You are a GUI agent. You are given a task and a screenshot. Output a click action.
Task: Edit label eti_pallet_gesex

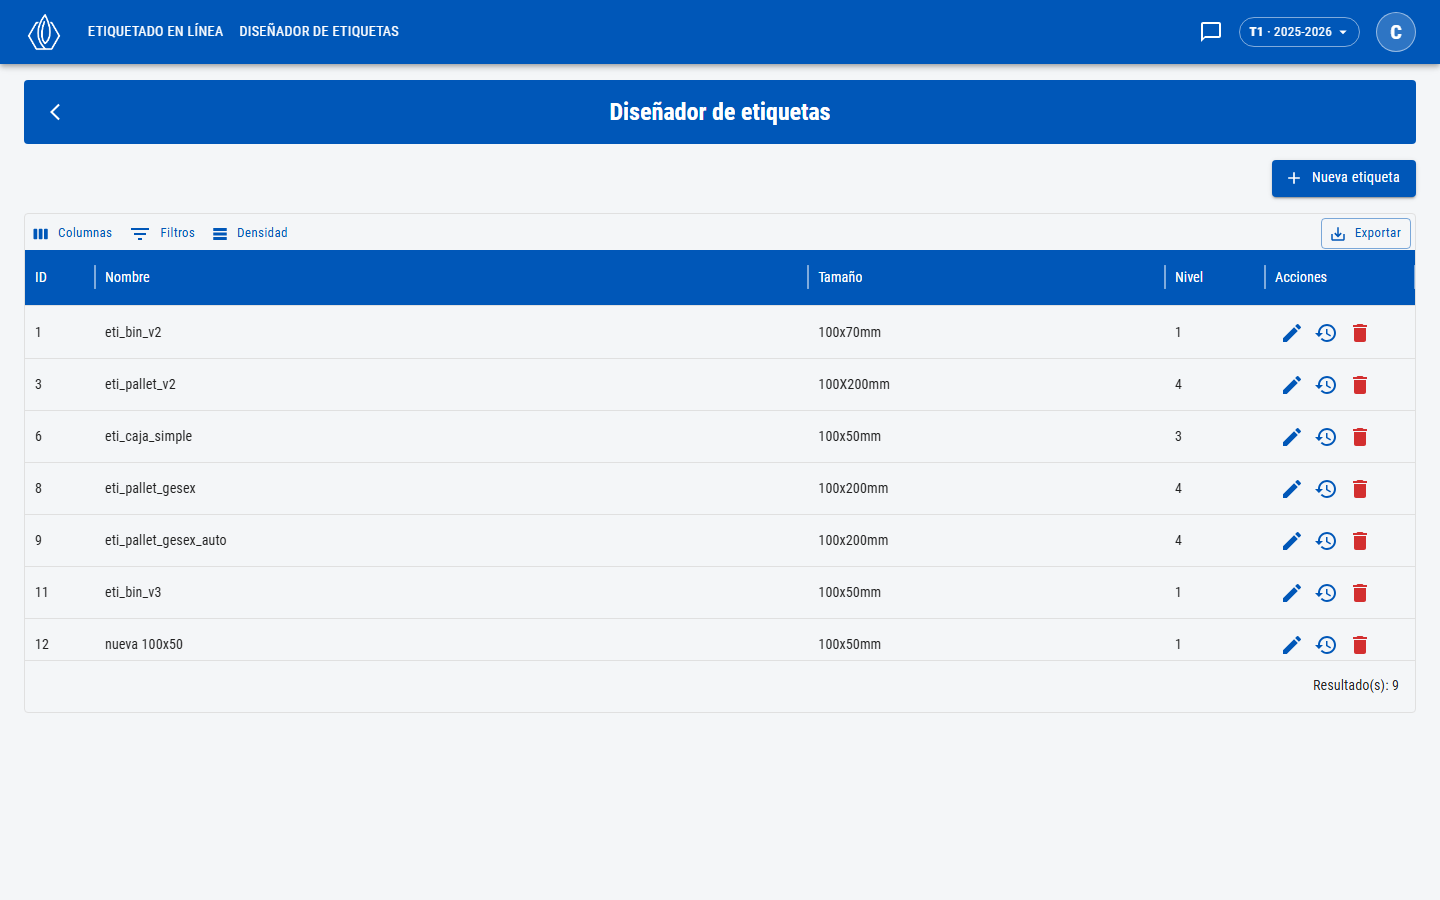click(x=1292, y=489)
